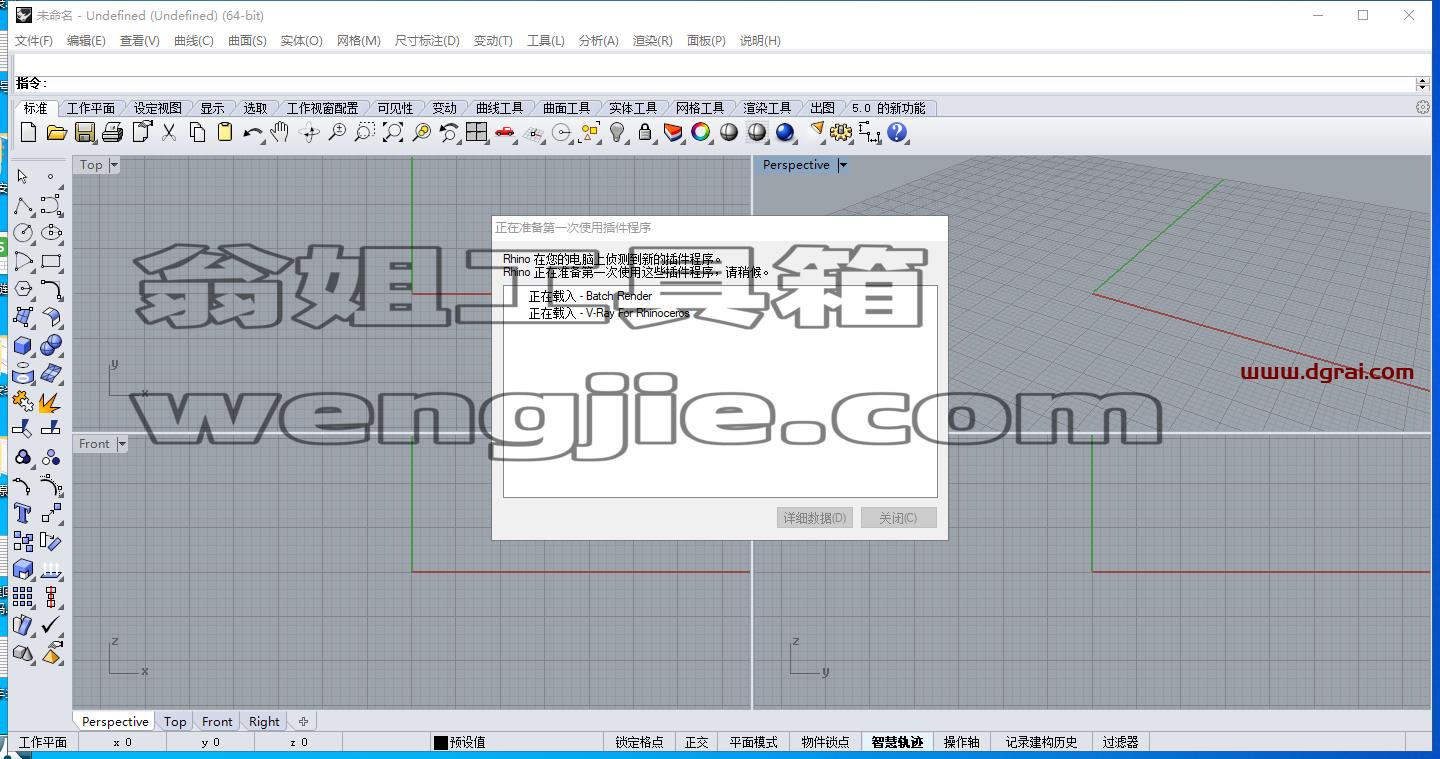
Task: Click the puzzle piece Join icon
Action: (x=23, y=401)
